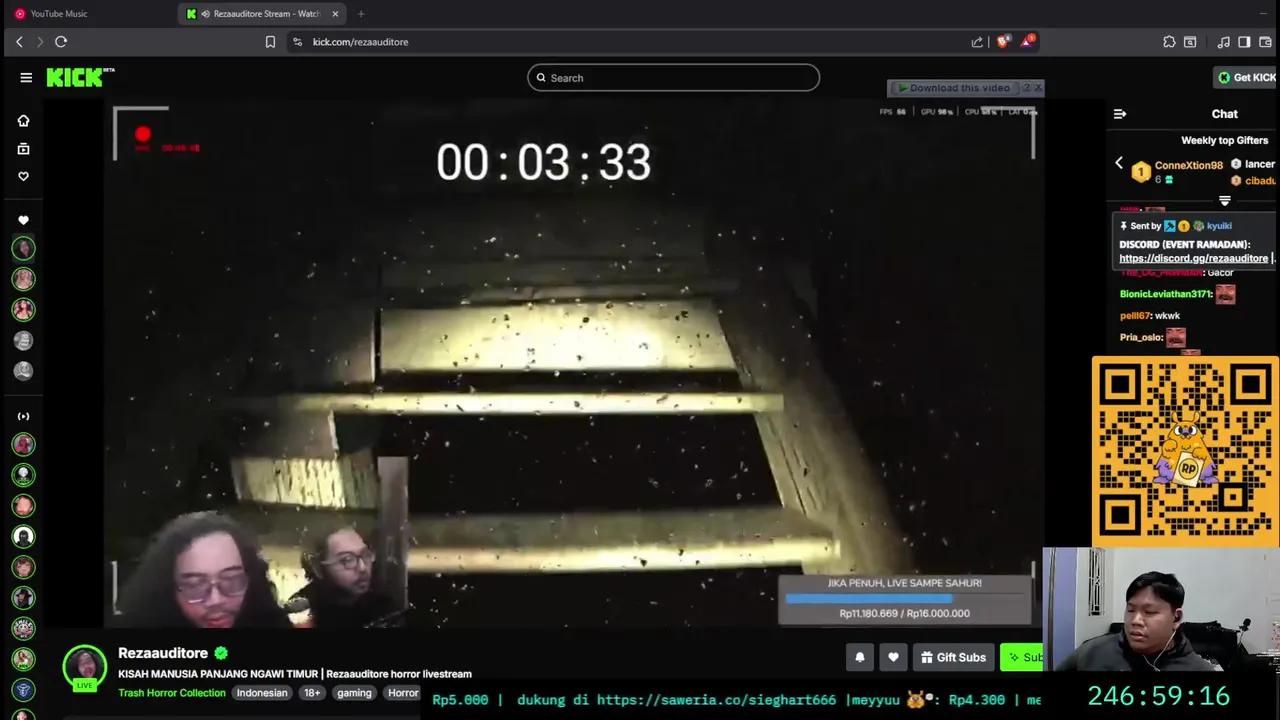Screen dimensions: 1280x720
Task: Open the tab search window icon
Action: 1190,42
